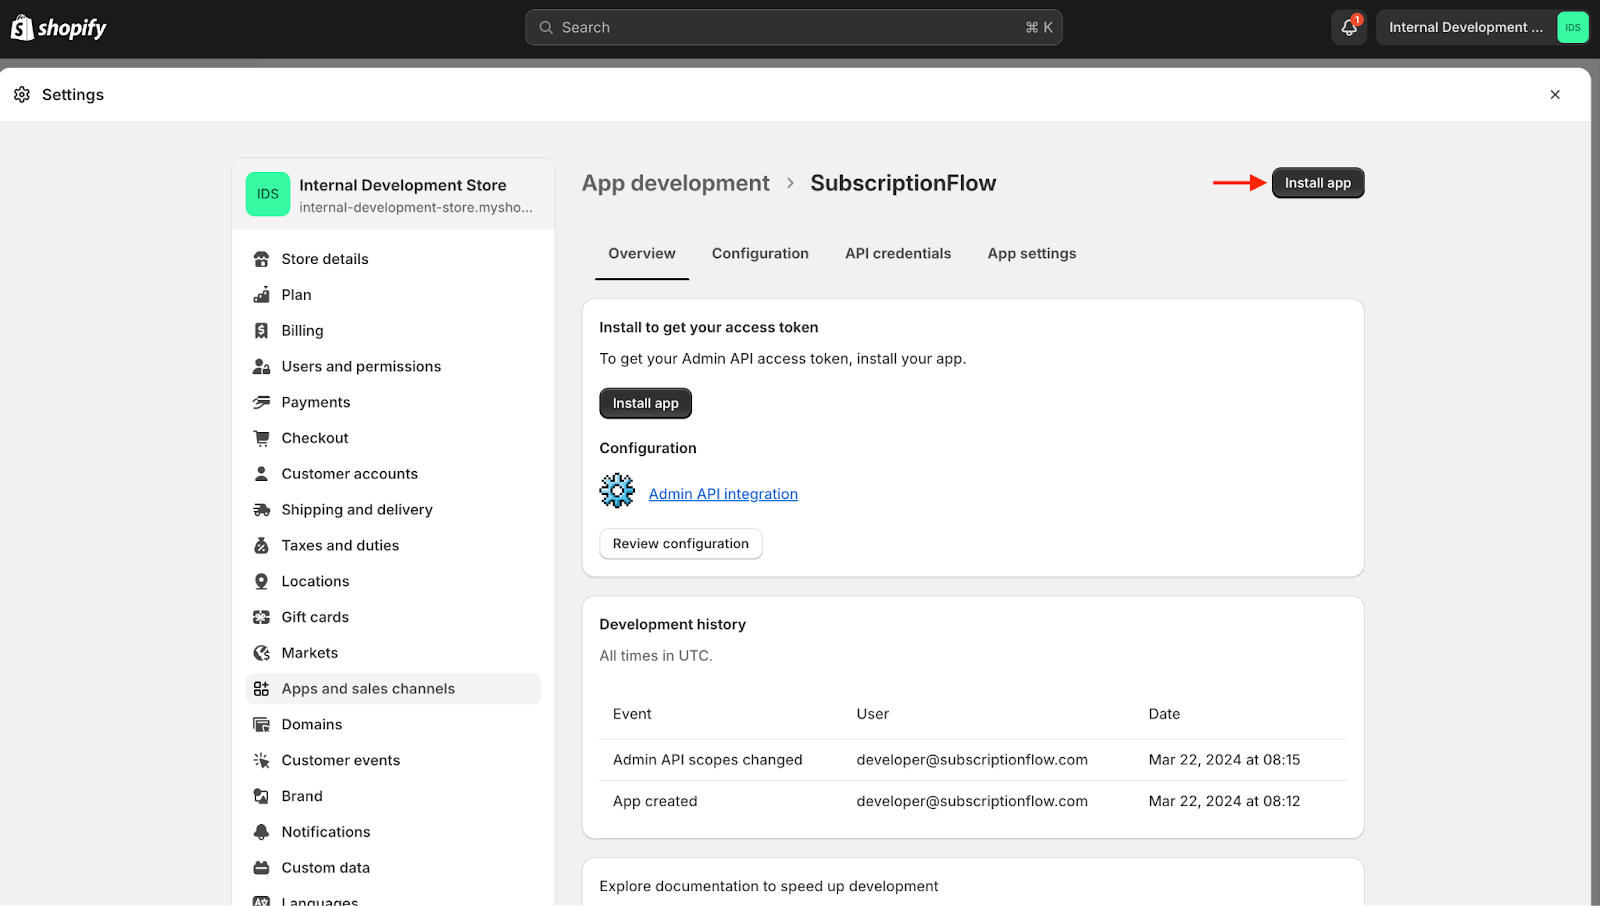Click the Billing receipt icon

click(261, 331)
